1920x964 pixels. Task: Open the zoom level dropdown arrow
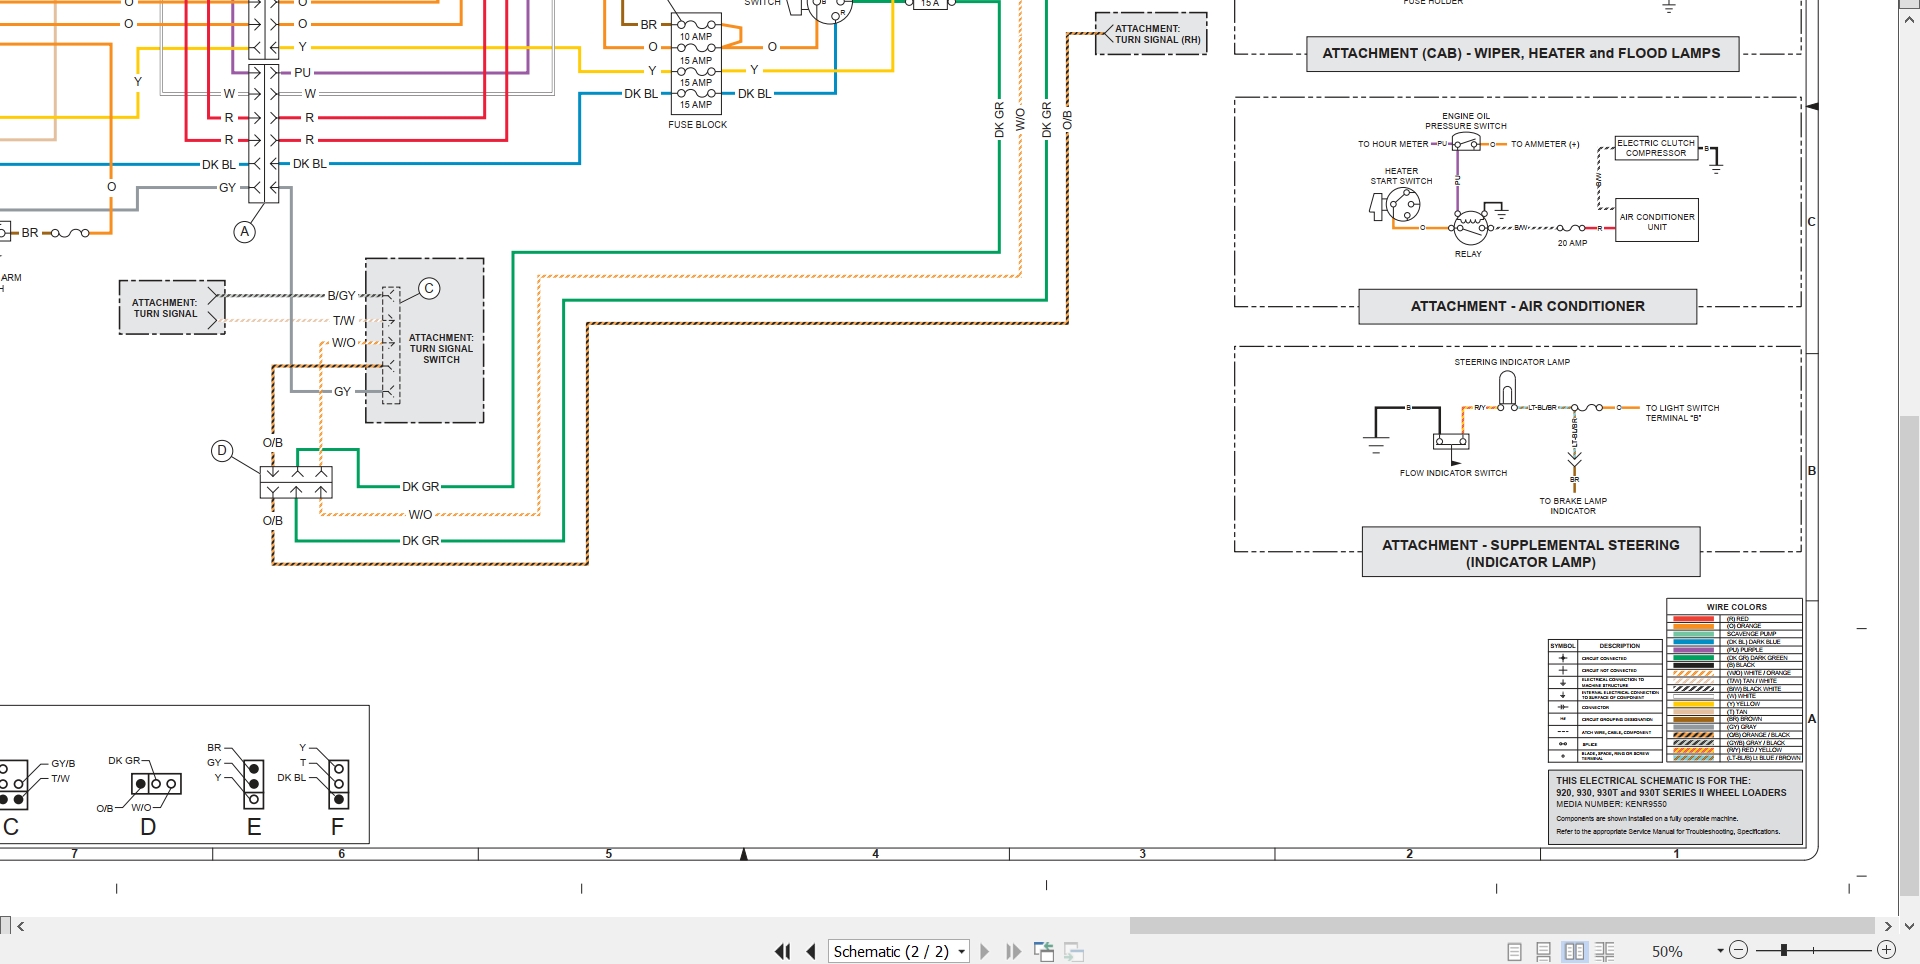click(x=1720, y=951)
